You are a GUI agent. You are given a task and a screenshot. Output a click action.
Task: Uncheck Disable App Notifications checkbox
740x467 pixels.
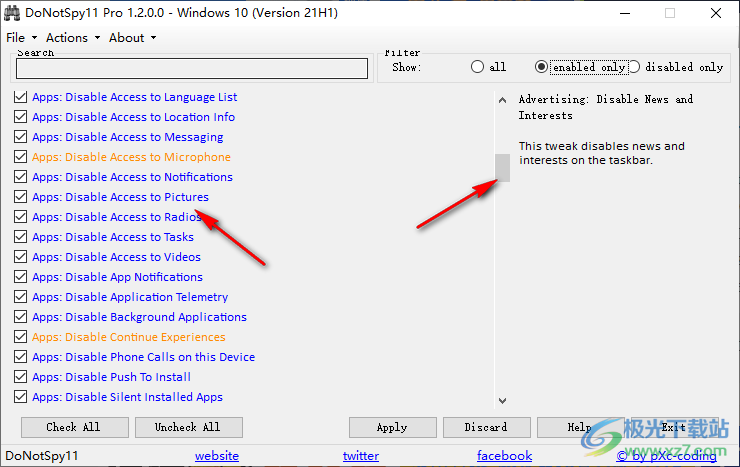tap(20, 277)
